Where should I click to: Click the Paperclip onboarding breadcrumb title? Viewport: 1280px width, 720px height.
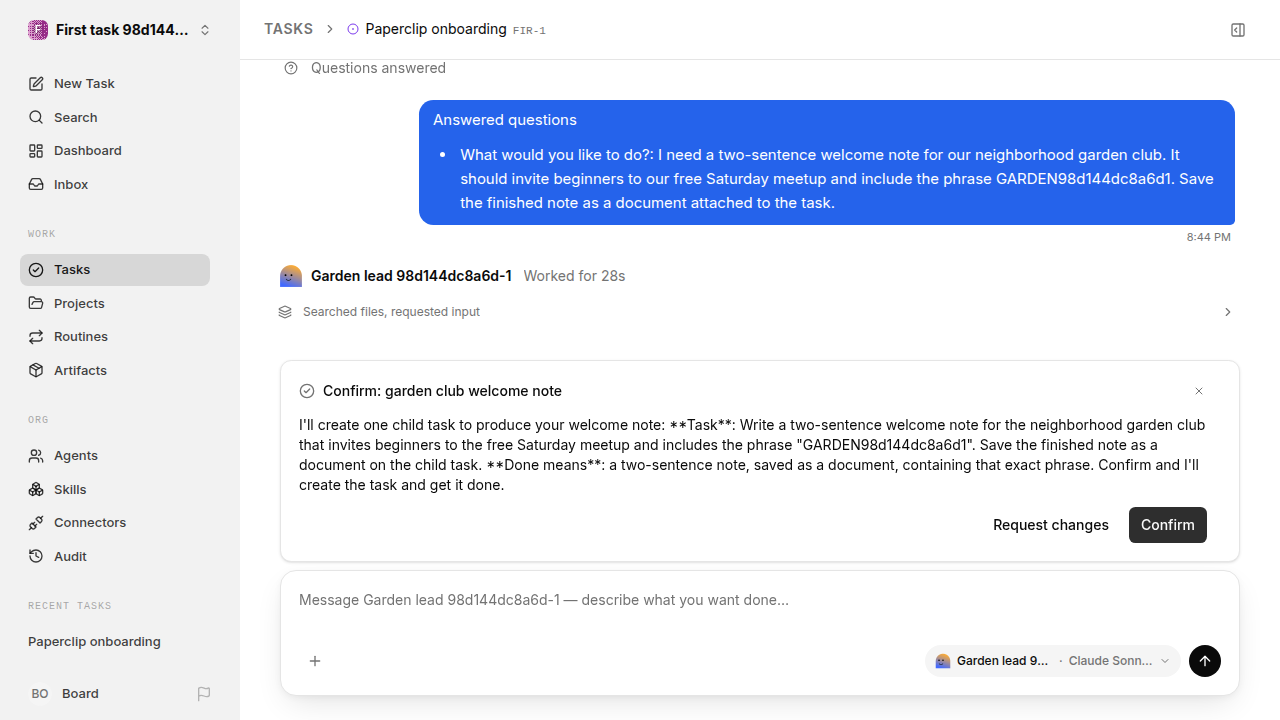coord(436,29)
